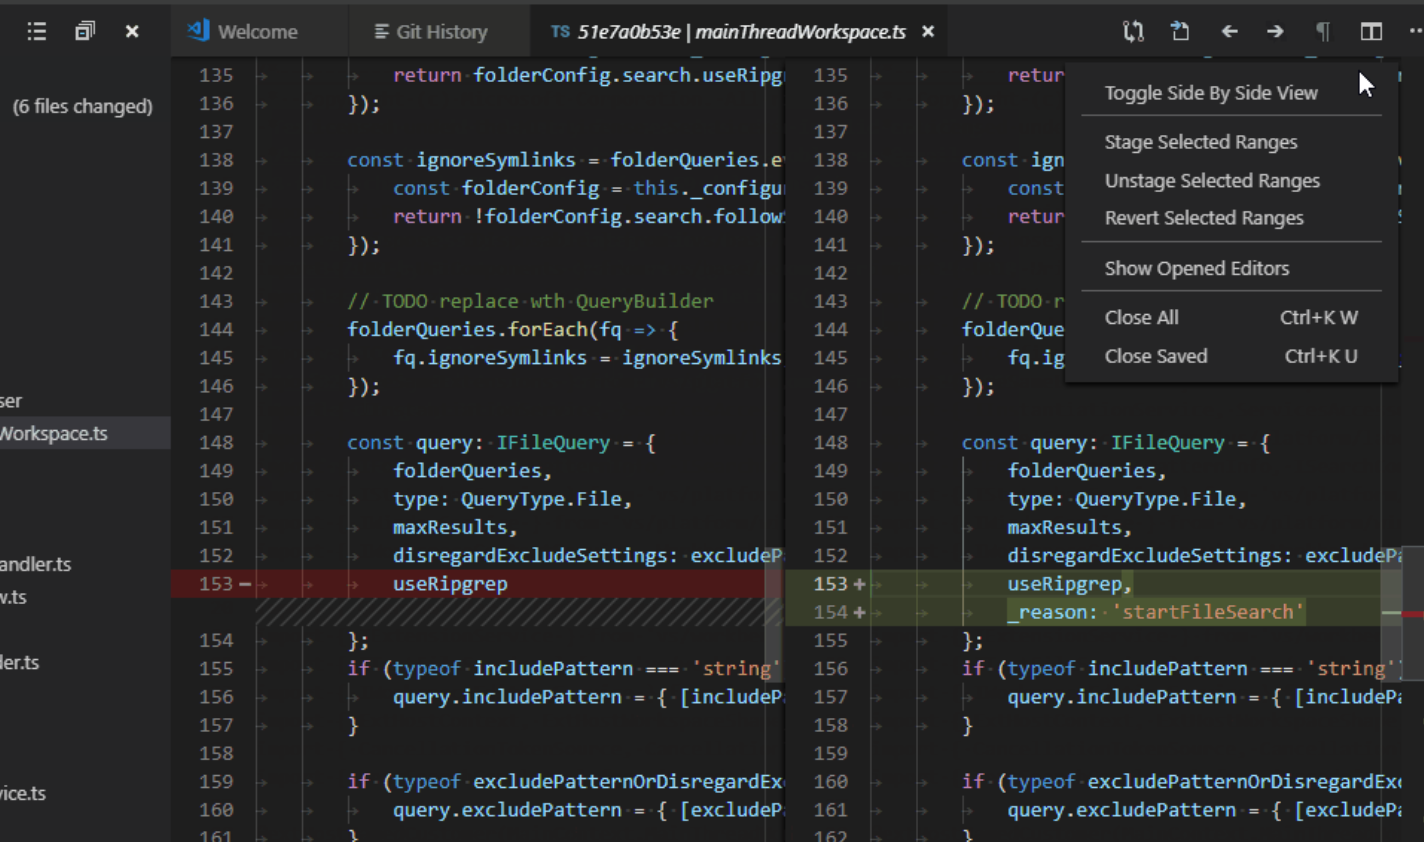Select andler.ts file in changed list
Screen dimensions: 1424x842
point(36,564)
